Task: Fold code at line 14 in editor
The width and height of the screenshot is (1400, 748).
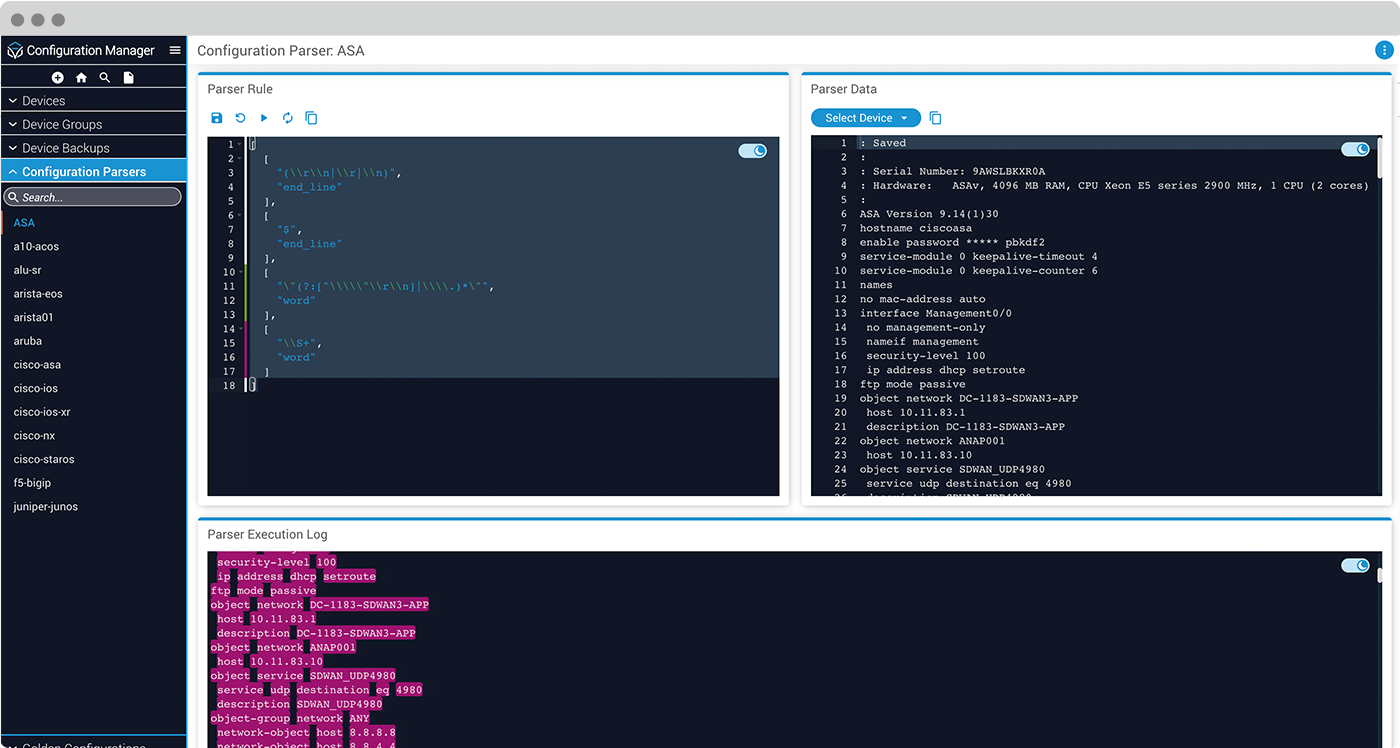Action: click(241, 329)
